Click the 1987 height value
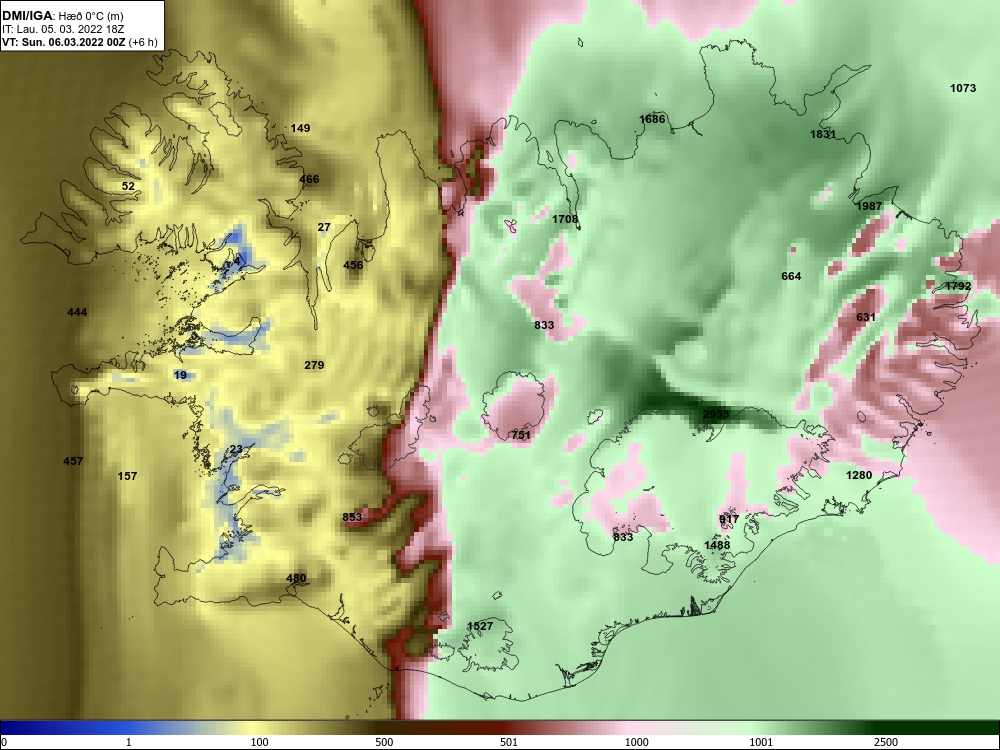The width and height of the screenshot is (1000, 750). (869, 206)
